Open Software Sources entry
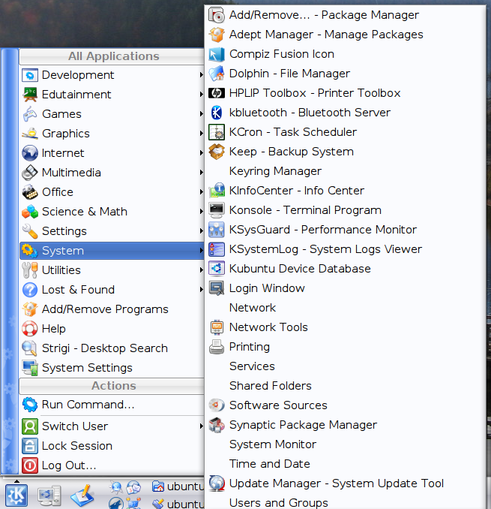Viewport: 491px width, 509px height. point(345,405)
